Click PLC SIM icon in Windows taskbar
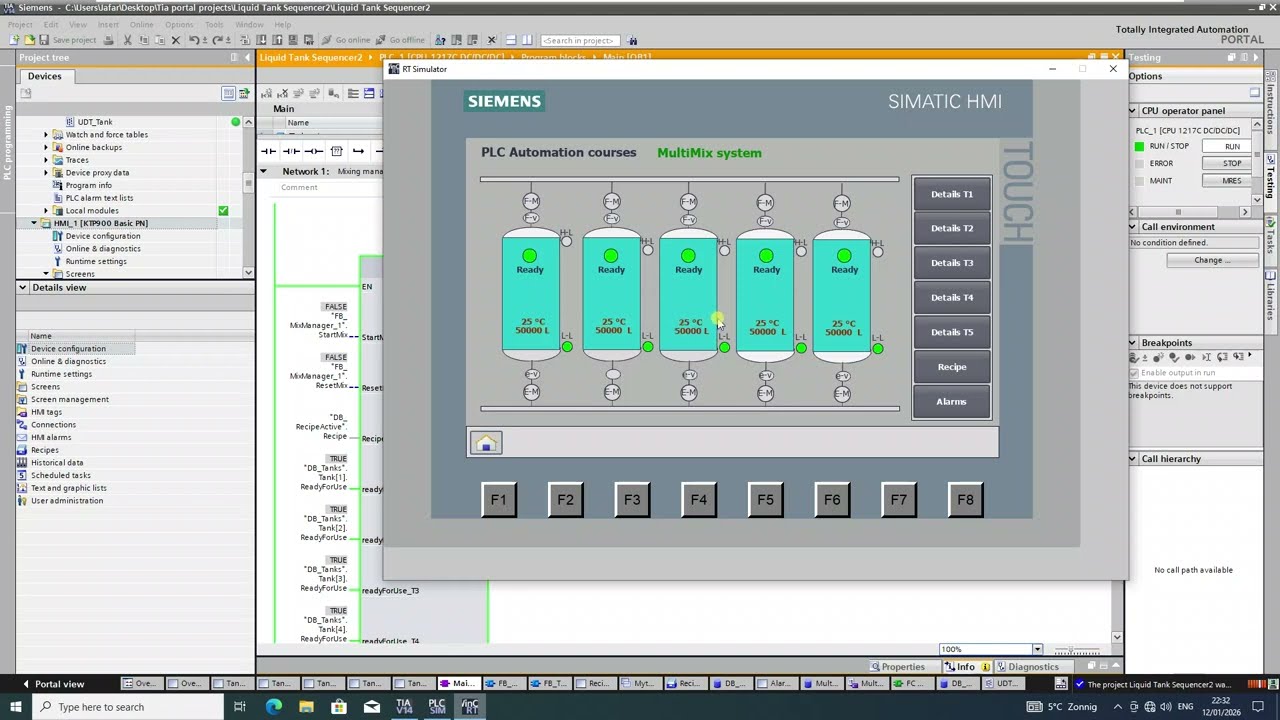 [437, 707]
